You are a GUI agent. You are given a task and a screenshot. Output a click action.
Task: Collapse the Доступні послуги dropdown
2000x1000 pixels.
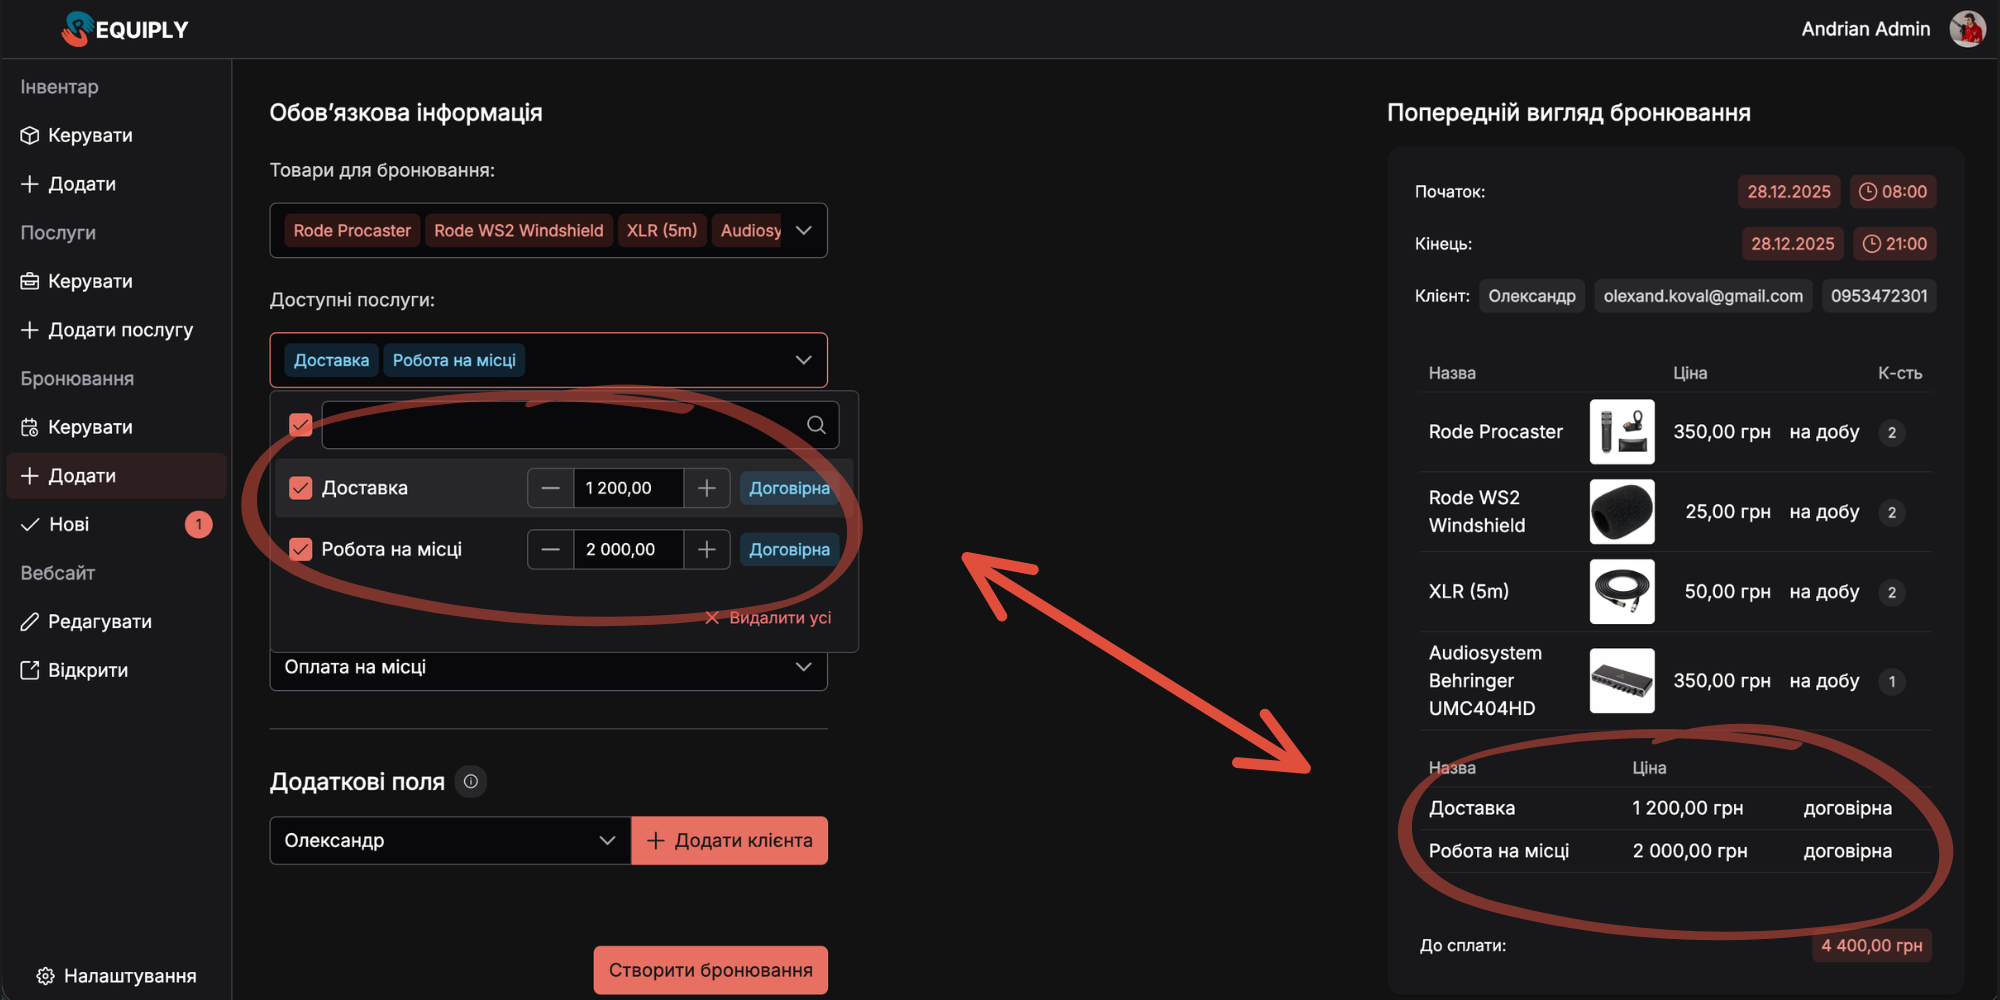tap(803, 360)
